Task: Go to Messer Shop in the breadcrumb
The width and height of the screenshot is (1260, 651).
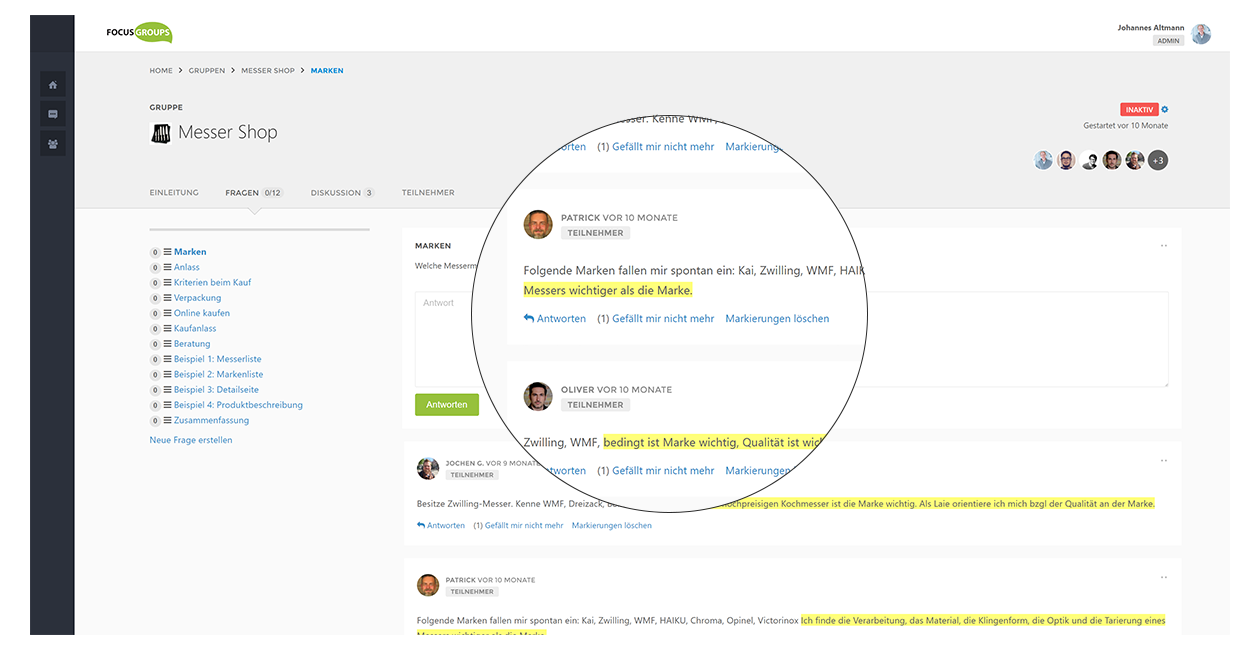Action: (268, 71)
